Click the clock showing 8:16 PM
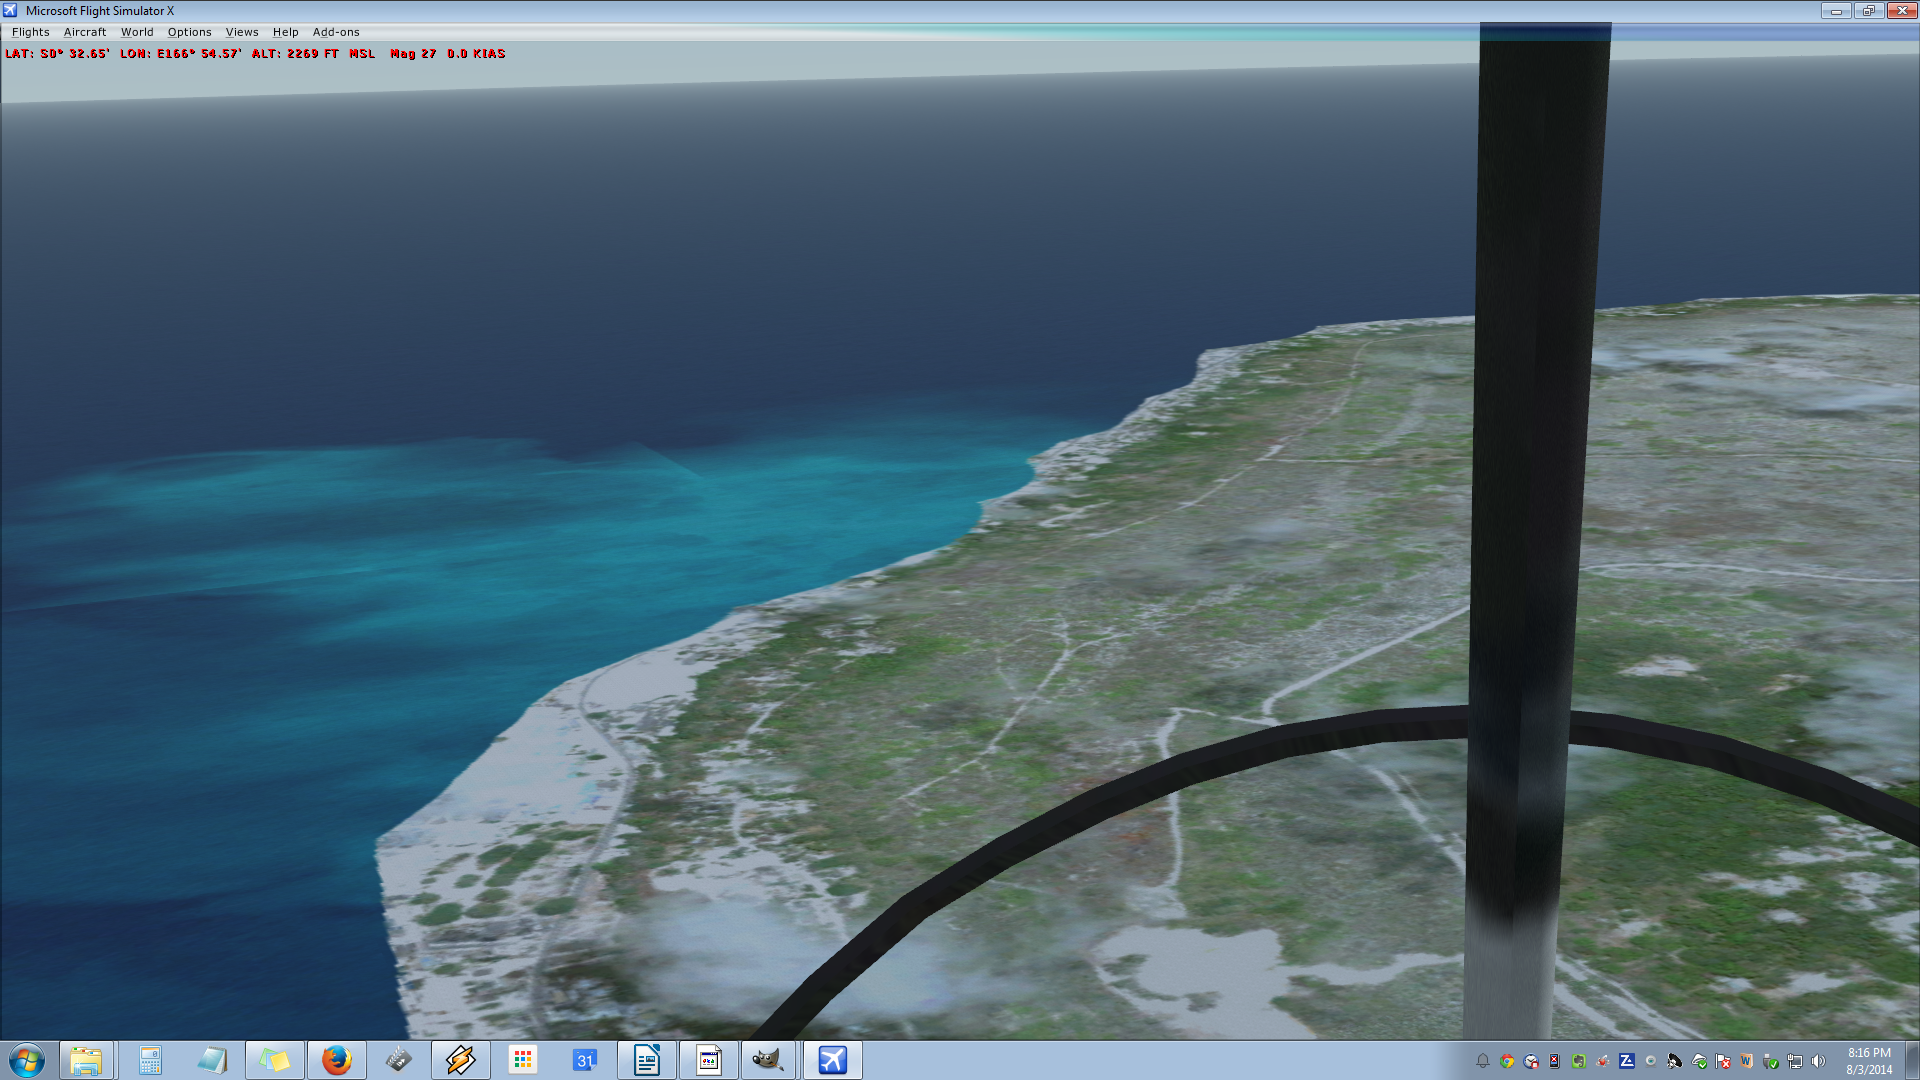Screen dimensions: 1920x1080 click(1869, 1061)
